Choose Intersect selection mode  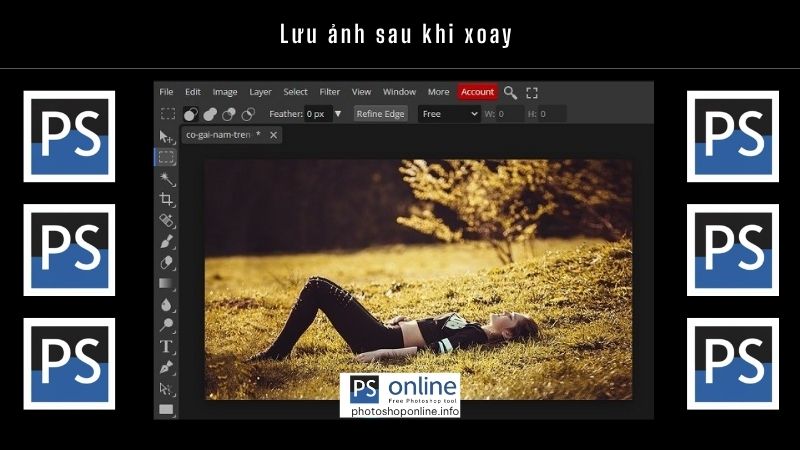pyautogui.click(x=248, y=114)
